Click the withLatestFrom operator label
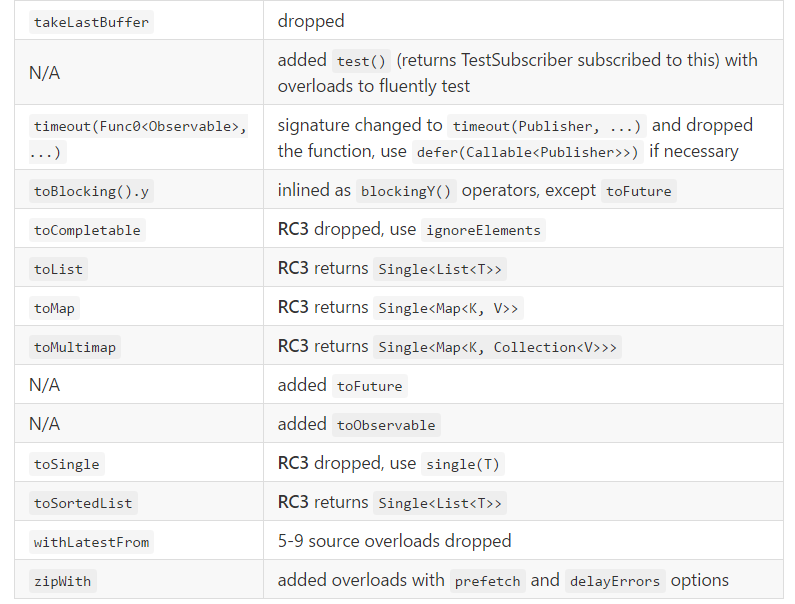 tap(91, 542)
